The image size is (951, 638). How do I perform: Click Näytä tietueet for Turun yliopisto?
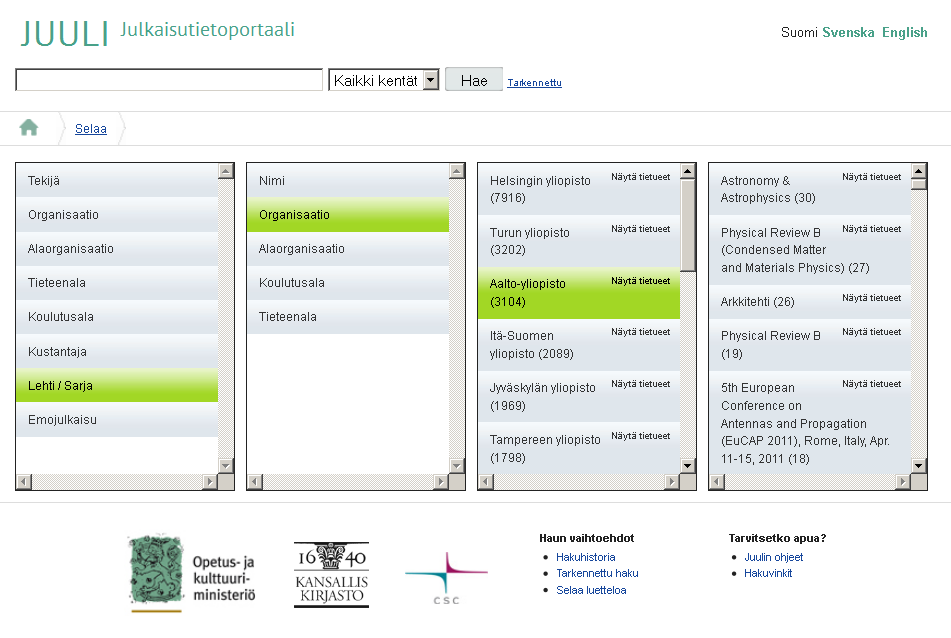[x=640, y=229]
